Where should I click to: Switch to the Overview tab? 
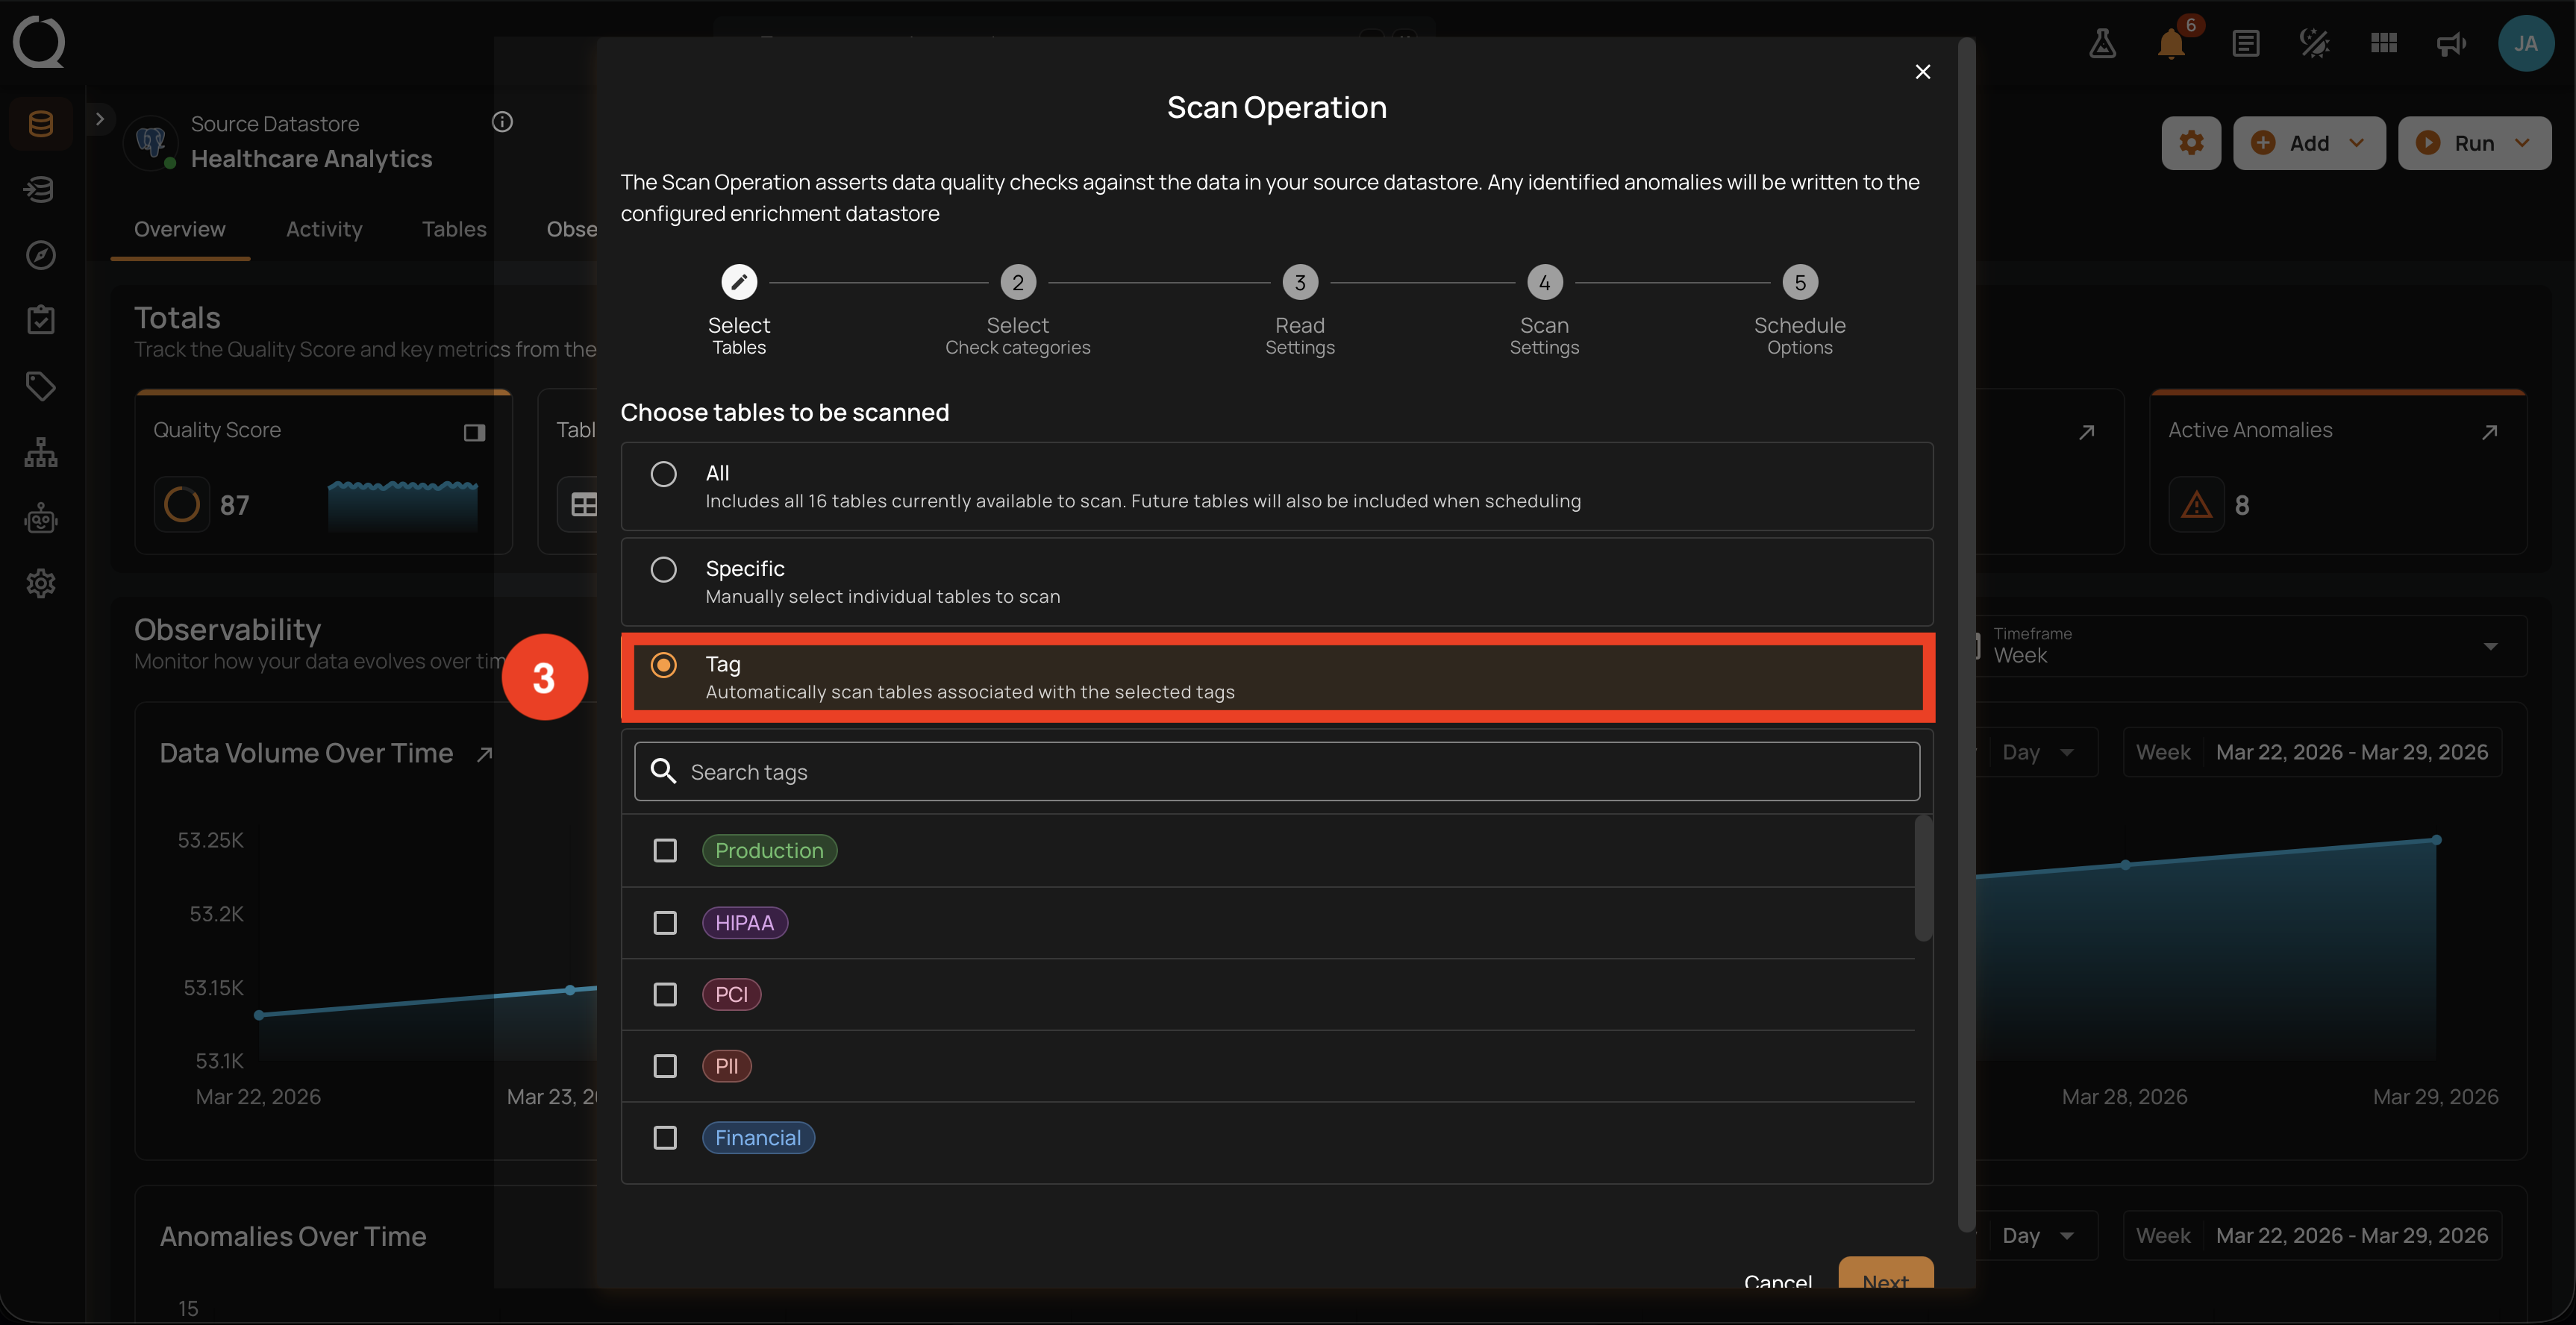tap(180, 229)
